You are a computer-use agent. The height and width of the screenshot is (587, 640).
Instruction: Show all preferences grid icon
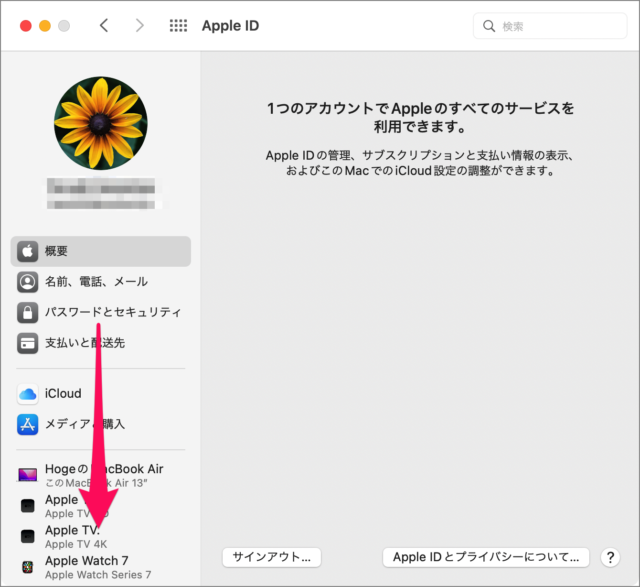178,26
